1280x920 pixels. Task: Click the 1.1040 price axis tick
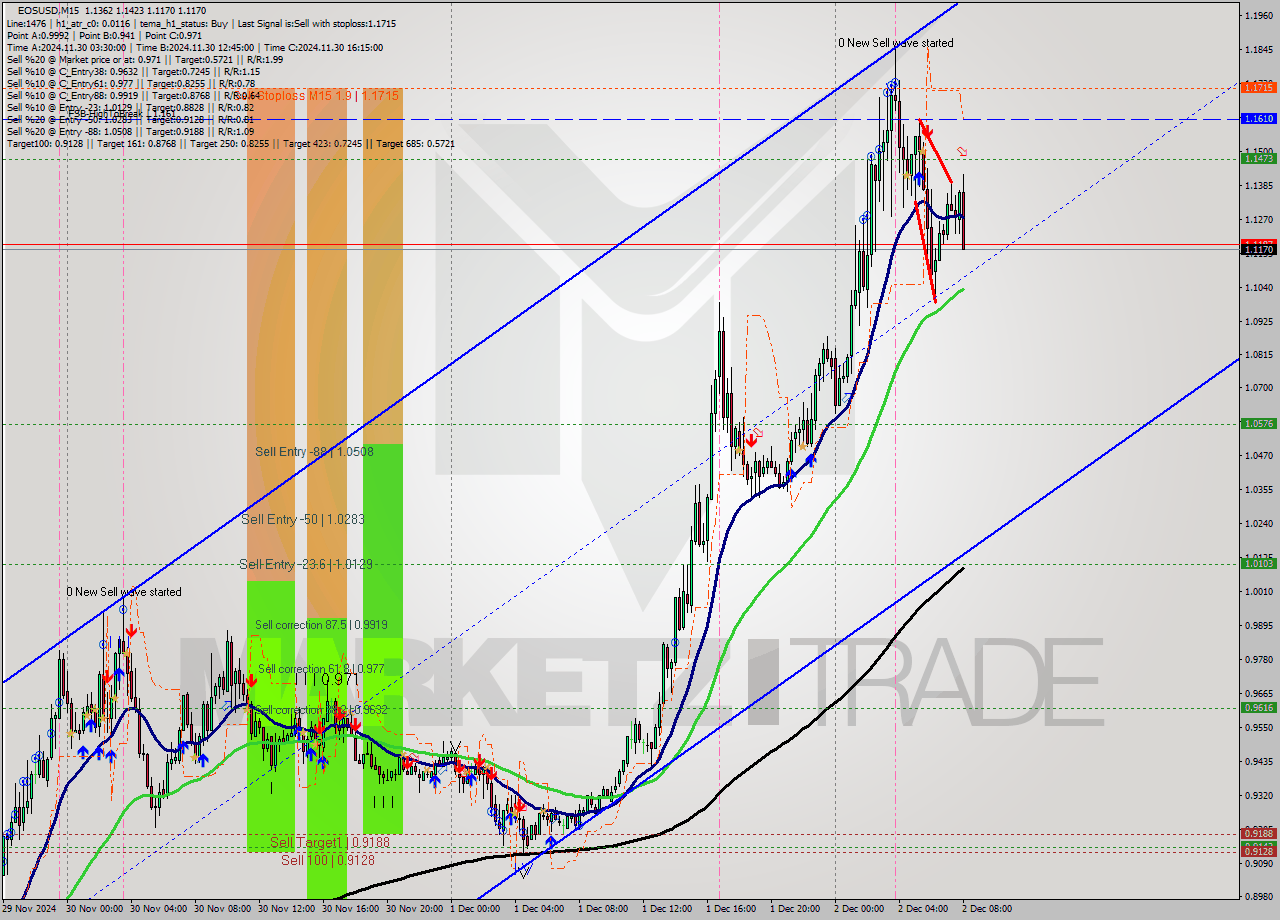[1258, 288]
